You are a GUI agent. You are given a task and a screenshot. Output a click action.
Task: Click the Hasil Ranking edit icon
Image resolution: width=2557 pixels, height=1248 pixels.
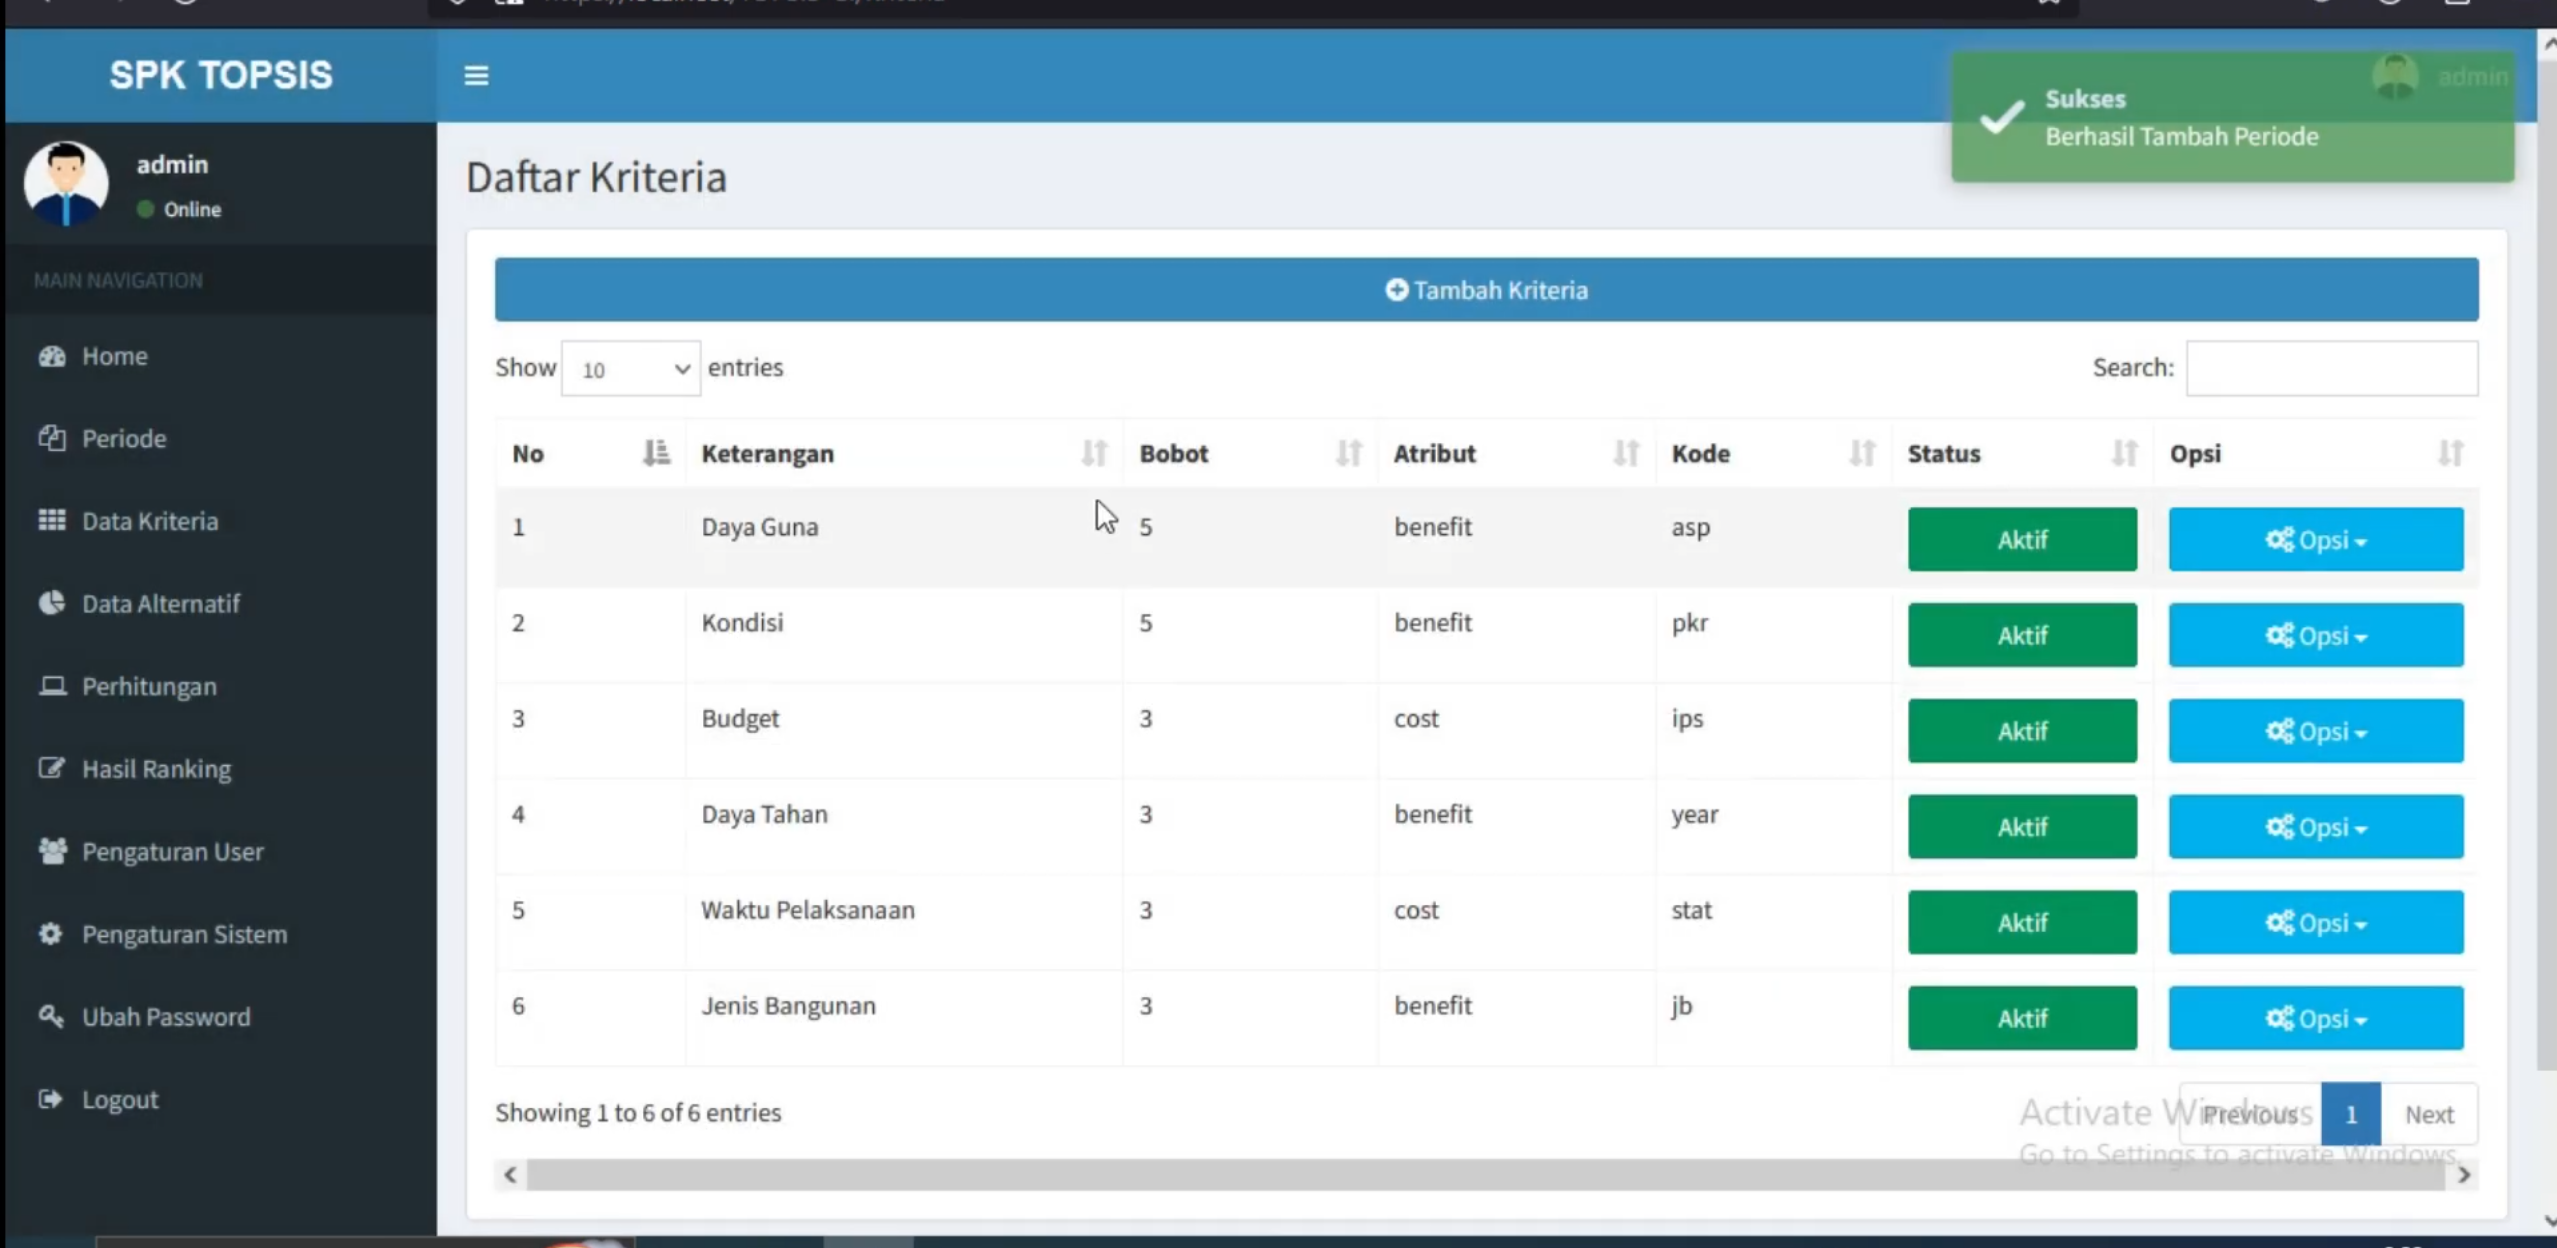(x=52, y=768)
